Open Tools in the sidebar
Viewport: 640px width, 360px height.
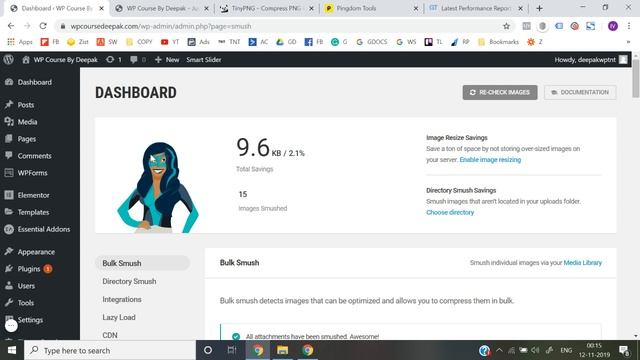point(25,303)
